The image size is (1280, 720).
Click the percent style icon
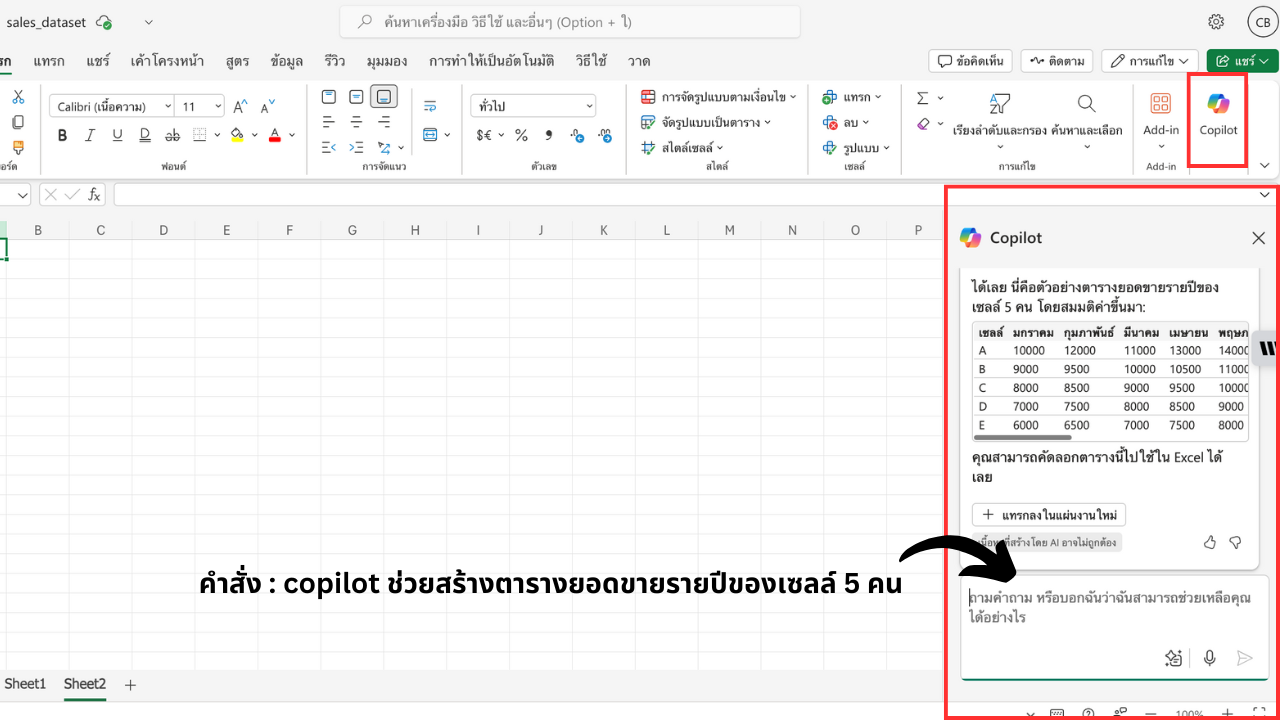coord(521,135)
